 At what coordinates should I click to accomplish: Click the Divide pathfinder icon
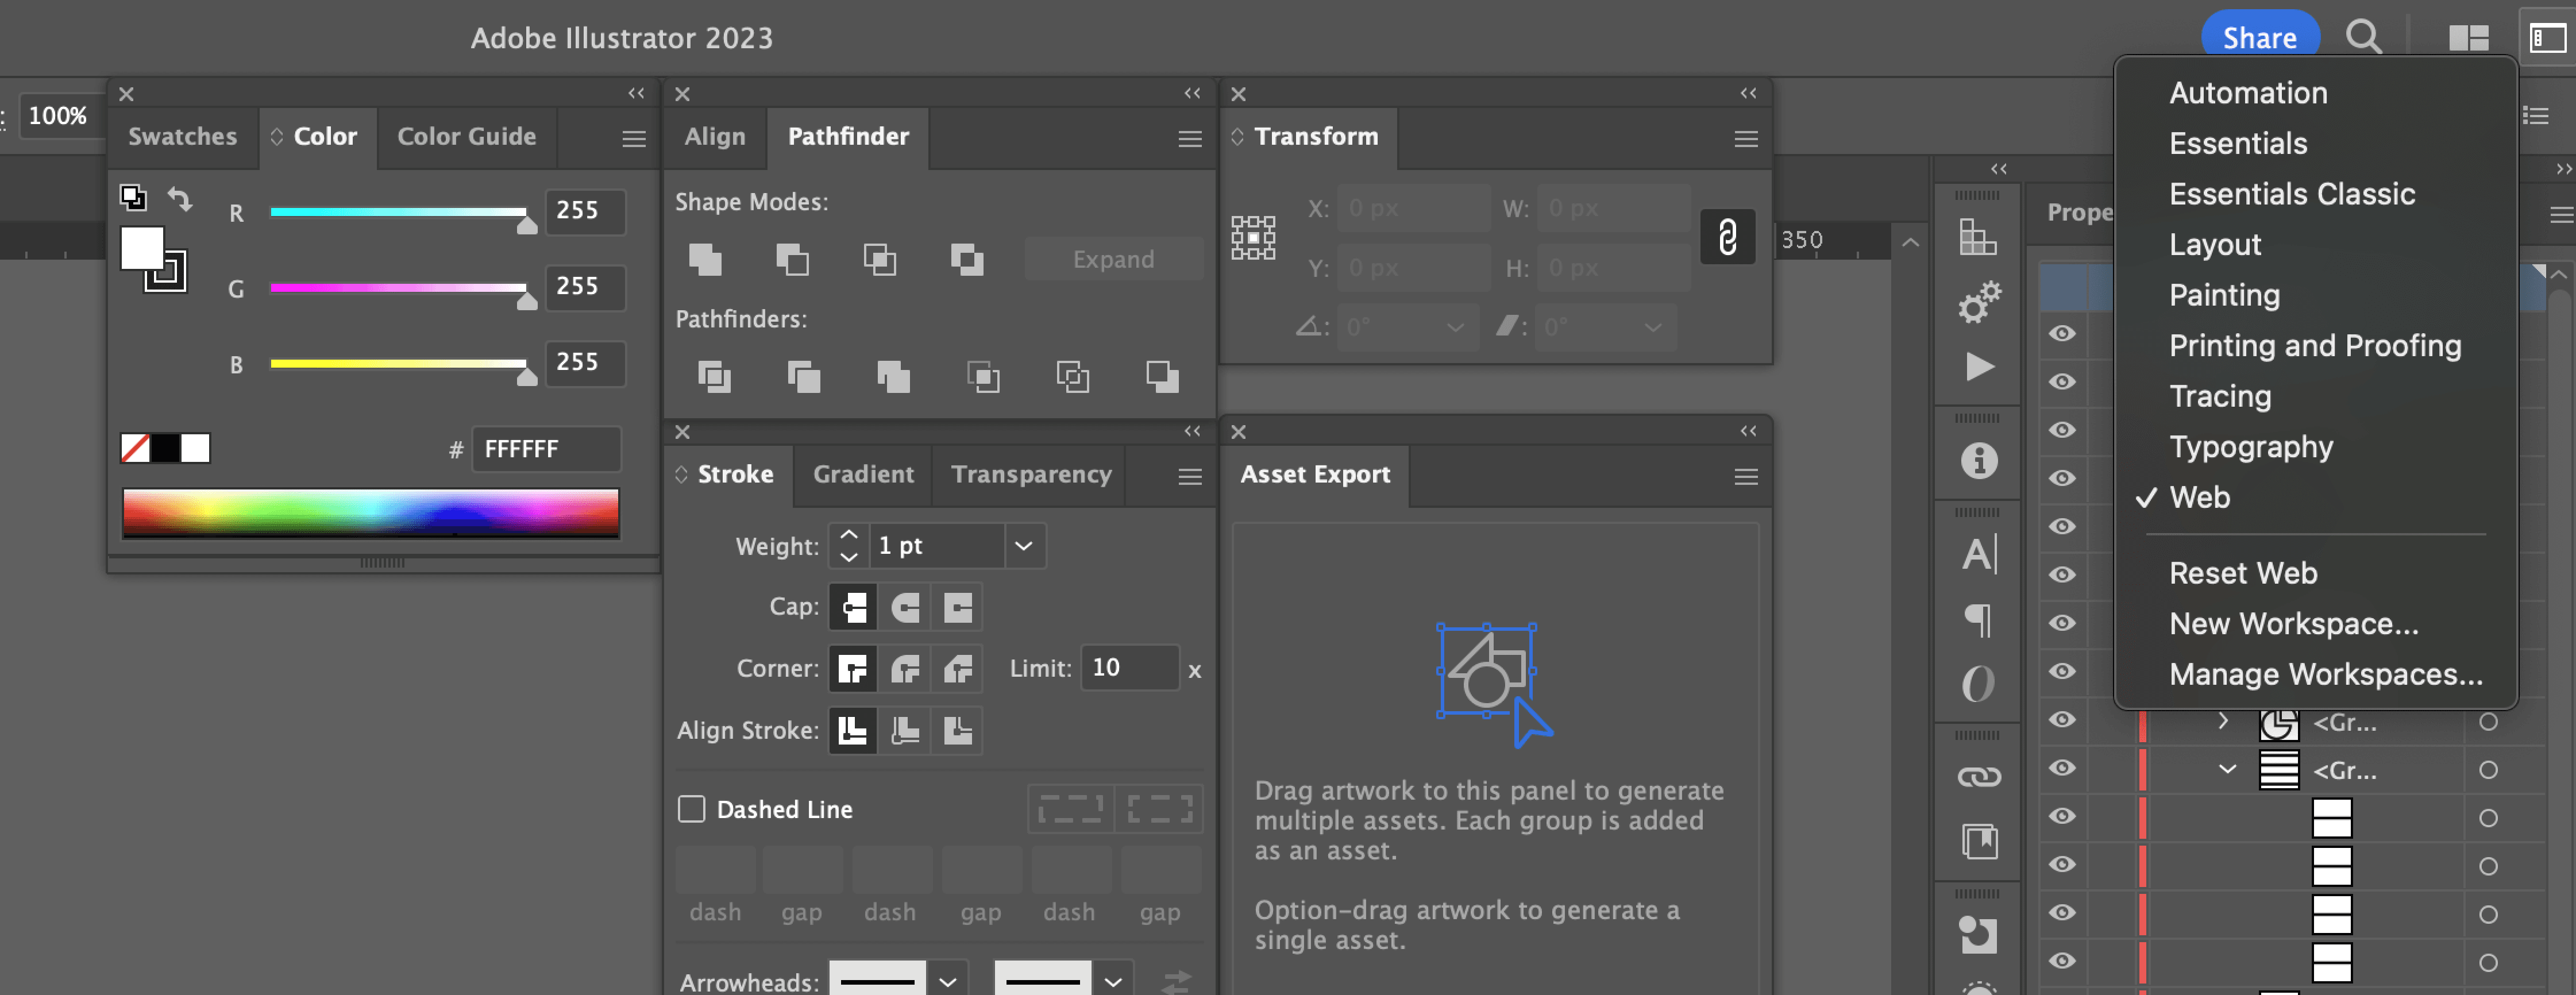point(714,377)
